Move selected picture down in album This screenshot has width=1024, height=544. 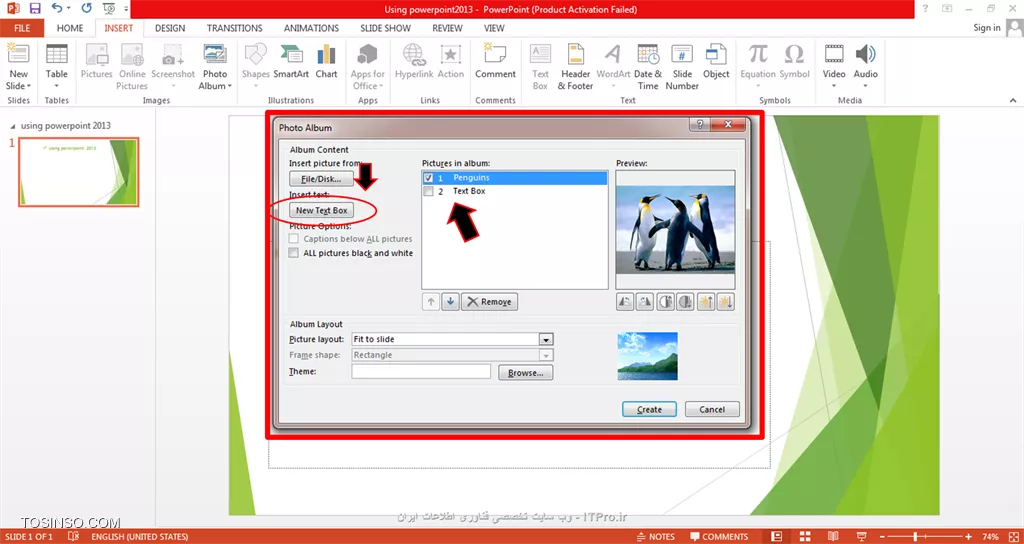coord(450,302)
